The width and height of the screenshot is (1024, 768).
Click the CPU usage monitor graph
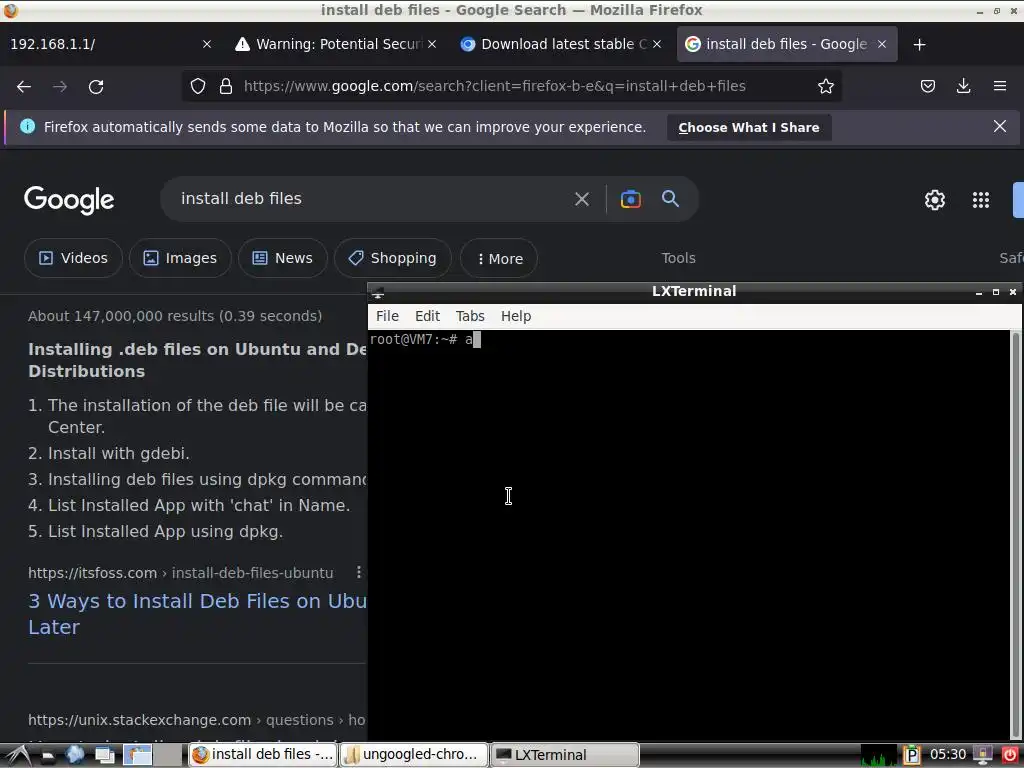(879, 755)
